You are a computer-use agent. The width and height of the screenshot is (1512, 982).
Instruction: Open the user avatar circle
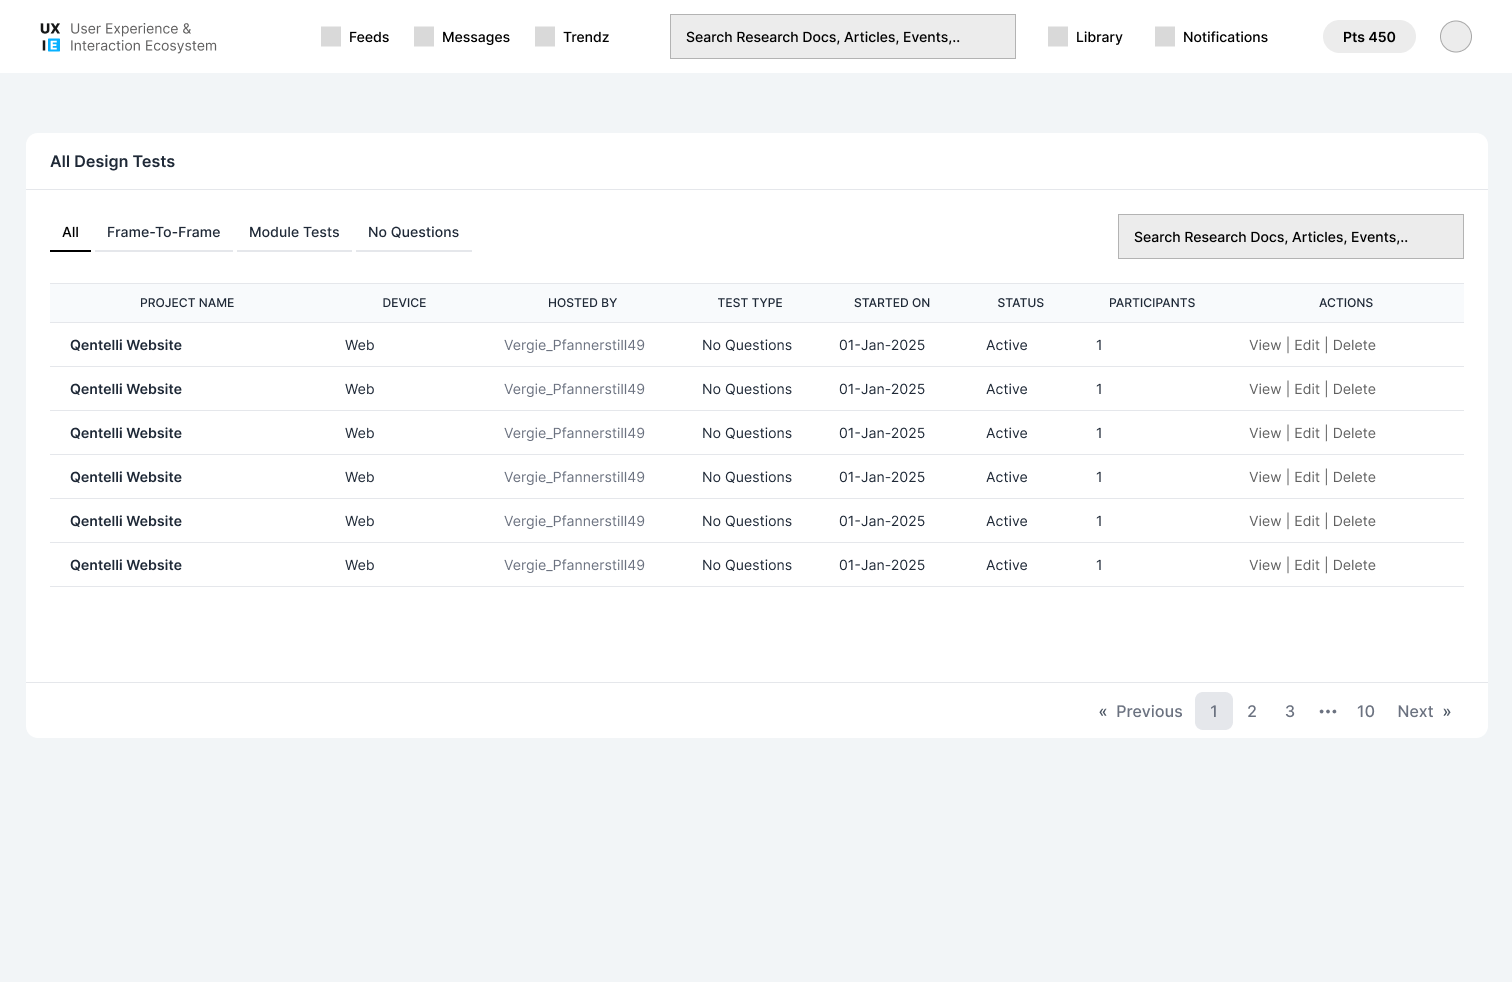1456,37
